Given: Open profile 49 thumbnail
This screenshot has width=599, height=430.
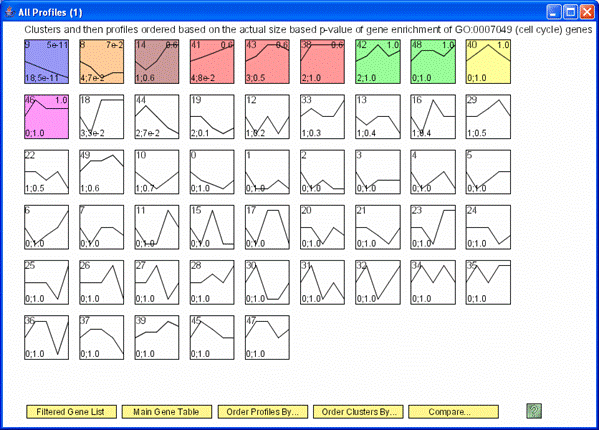Looking at the screenshot, I should (102, 172).
